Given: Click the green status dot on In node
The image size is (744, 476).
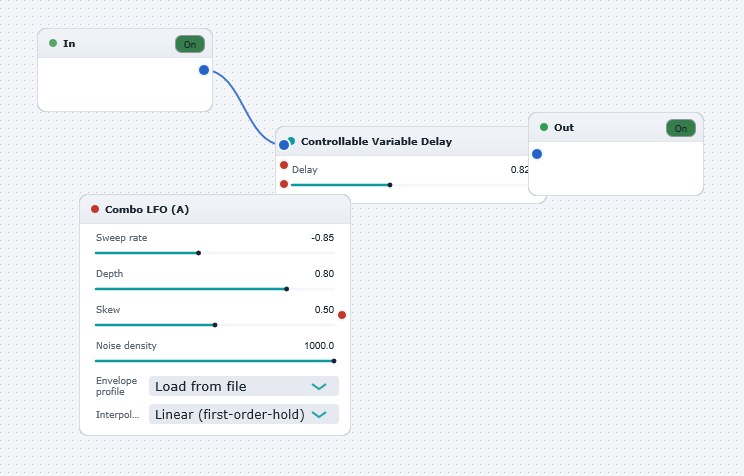Looking at the screenshot, I should coord(53,43).
